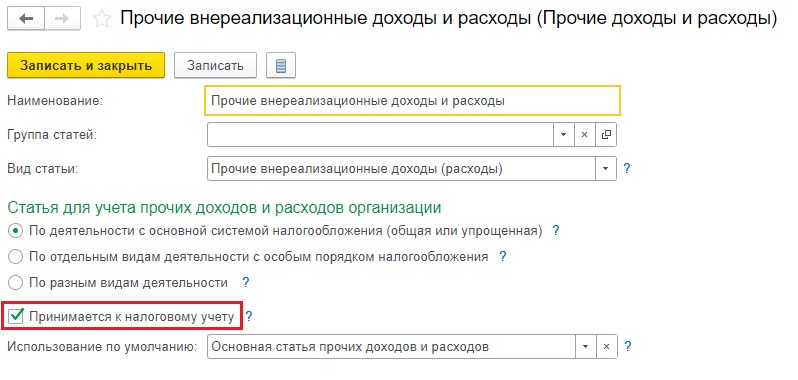Viewport: 798px width, 380px height.
Task: Show help for По разным видам деятельности
Action: click(x=245, y=282)
